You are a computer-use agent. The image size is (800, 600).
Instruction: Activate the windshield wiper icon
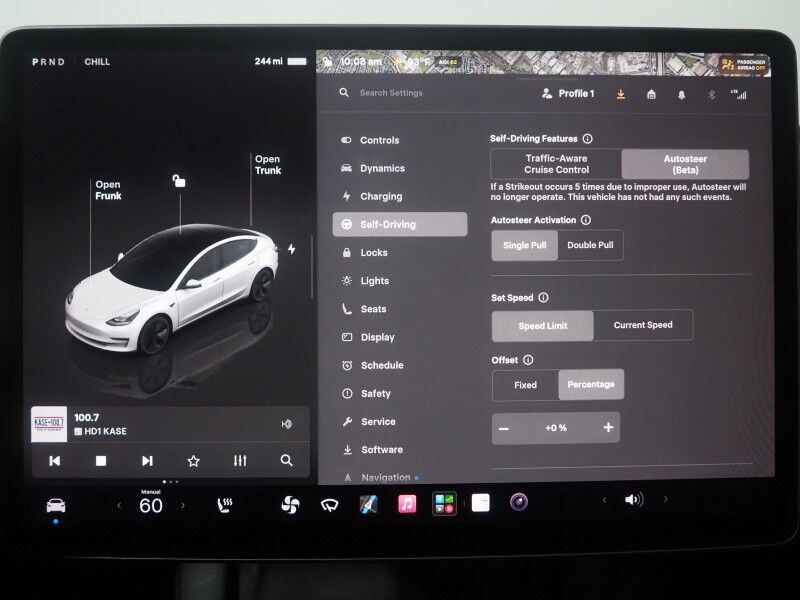point(330,505)
